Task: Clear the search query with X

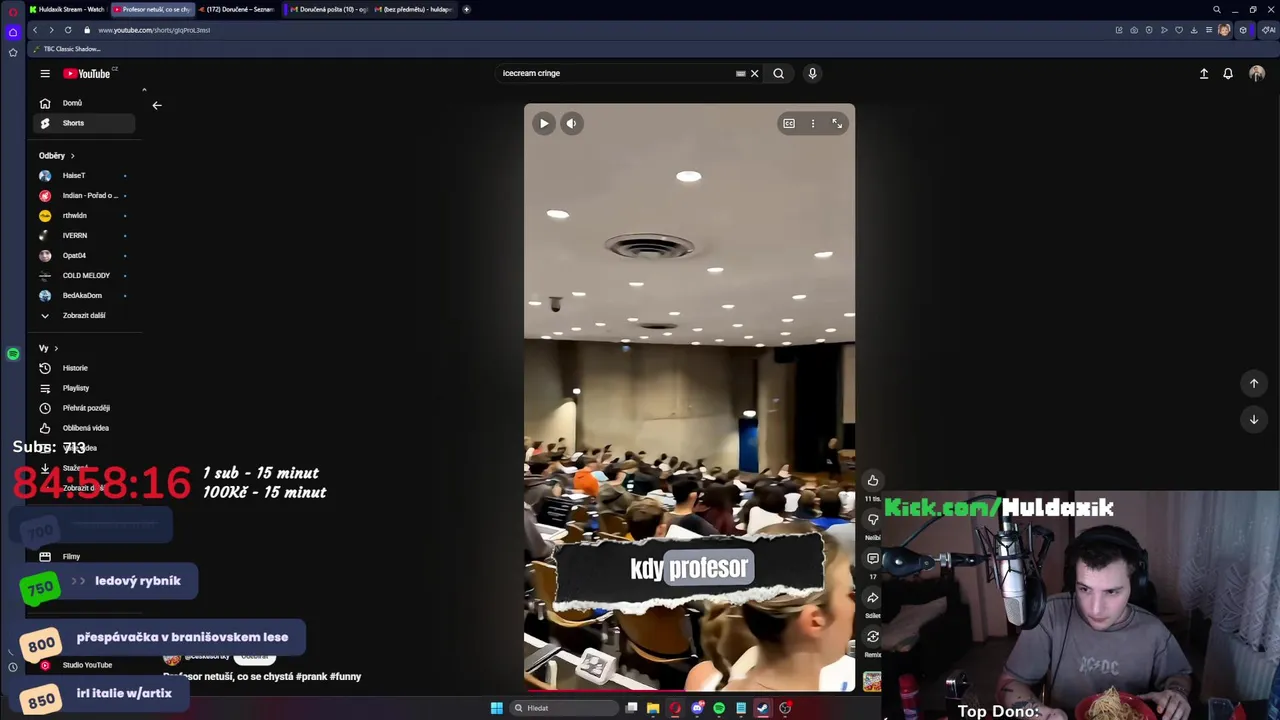Action: pos(755,73)
